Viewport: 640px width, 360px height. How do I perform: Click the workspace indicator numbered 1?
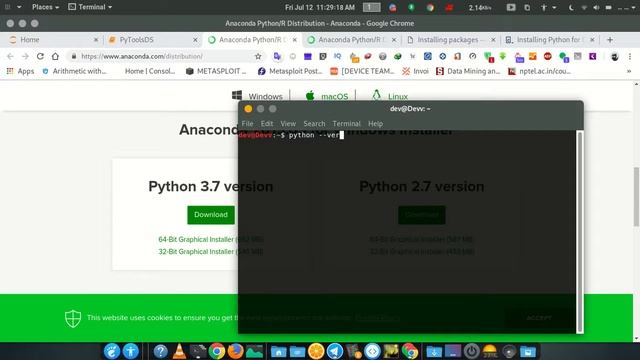point(371,7)
